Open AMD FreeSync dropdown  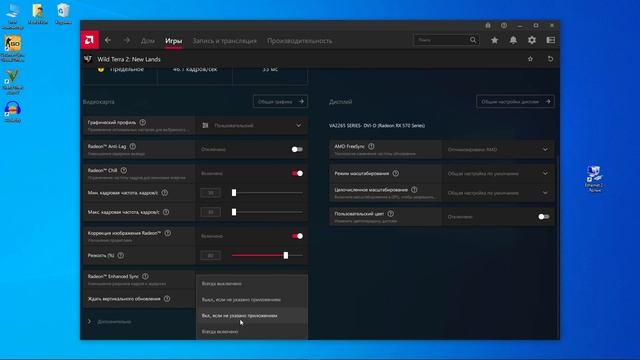pos(498,149)
